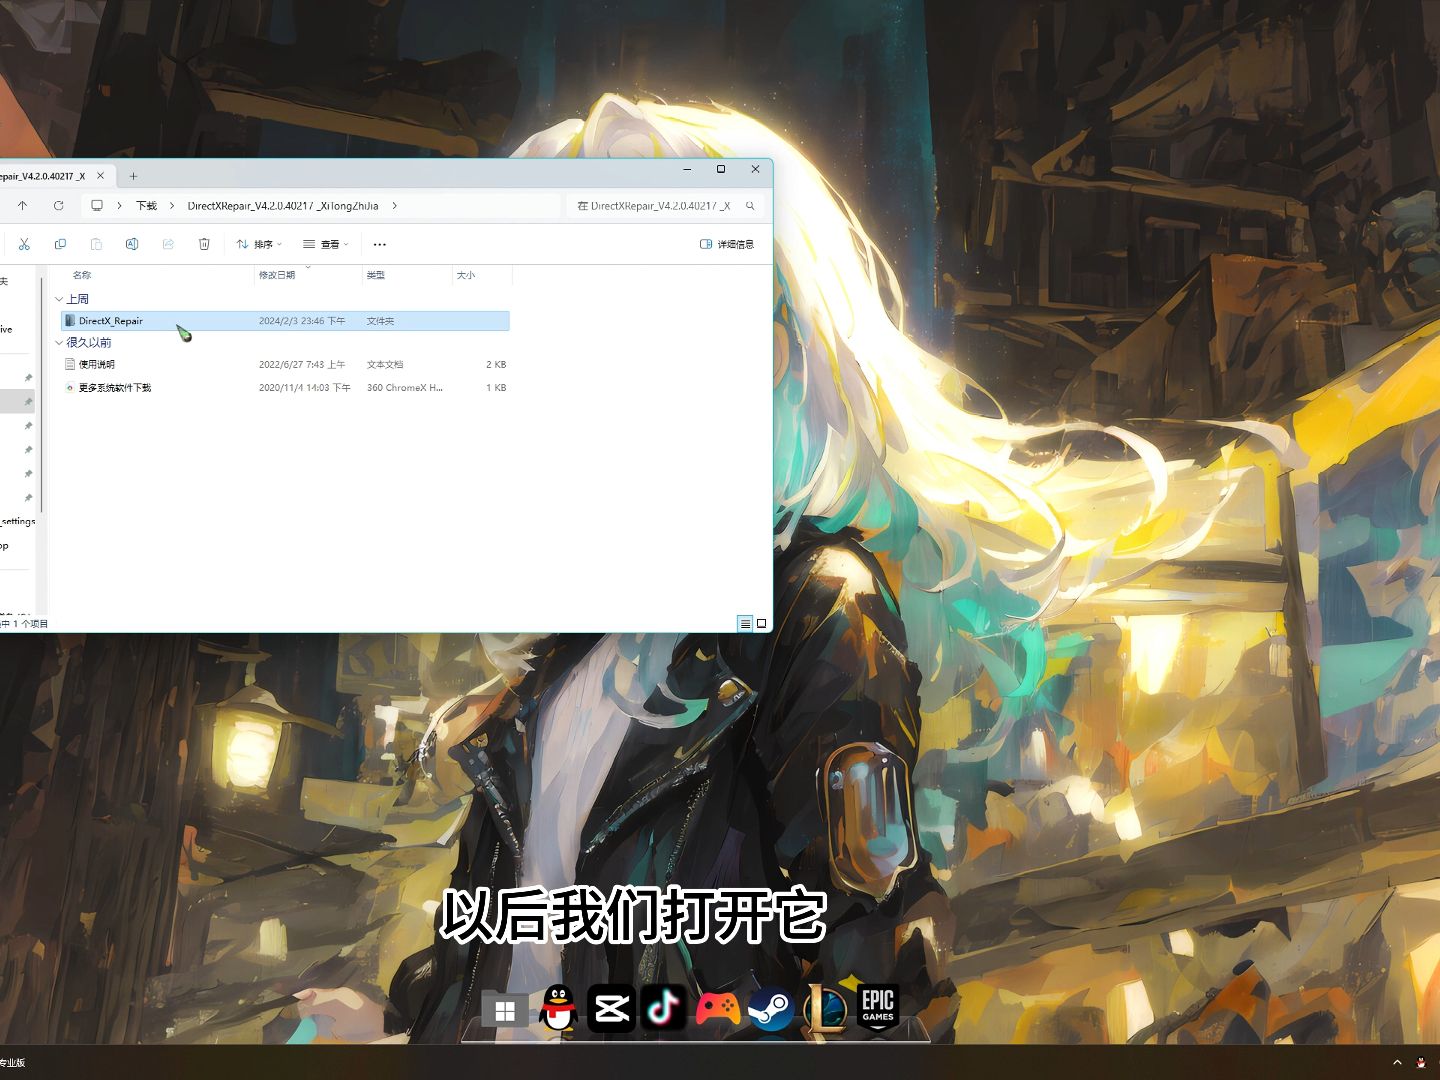Open the three-dot more options menu
The image size is (1440, 1080).
click(x=380, y=244)
